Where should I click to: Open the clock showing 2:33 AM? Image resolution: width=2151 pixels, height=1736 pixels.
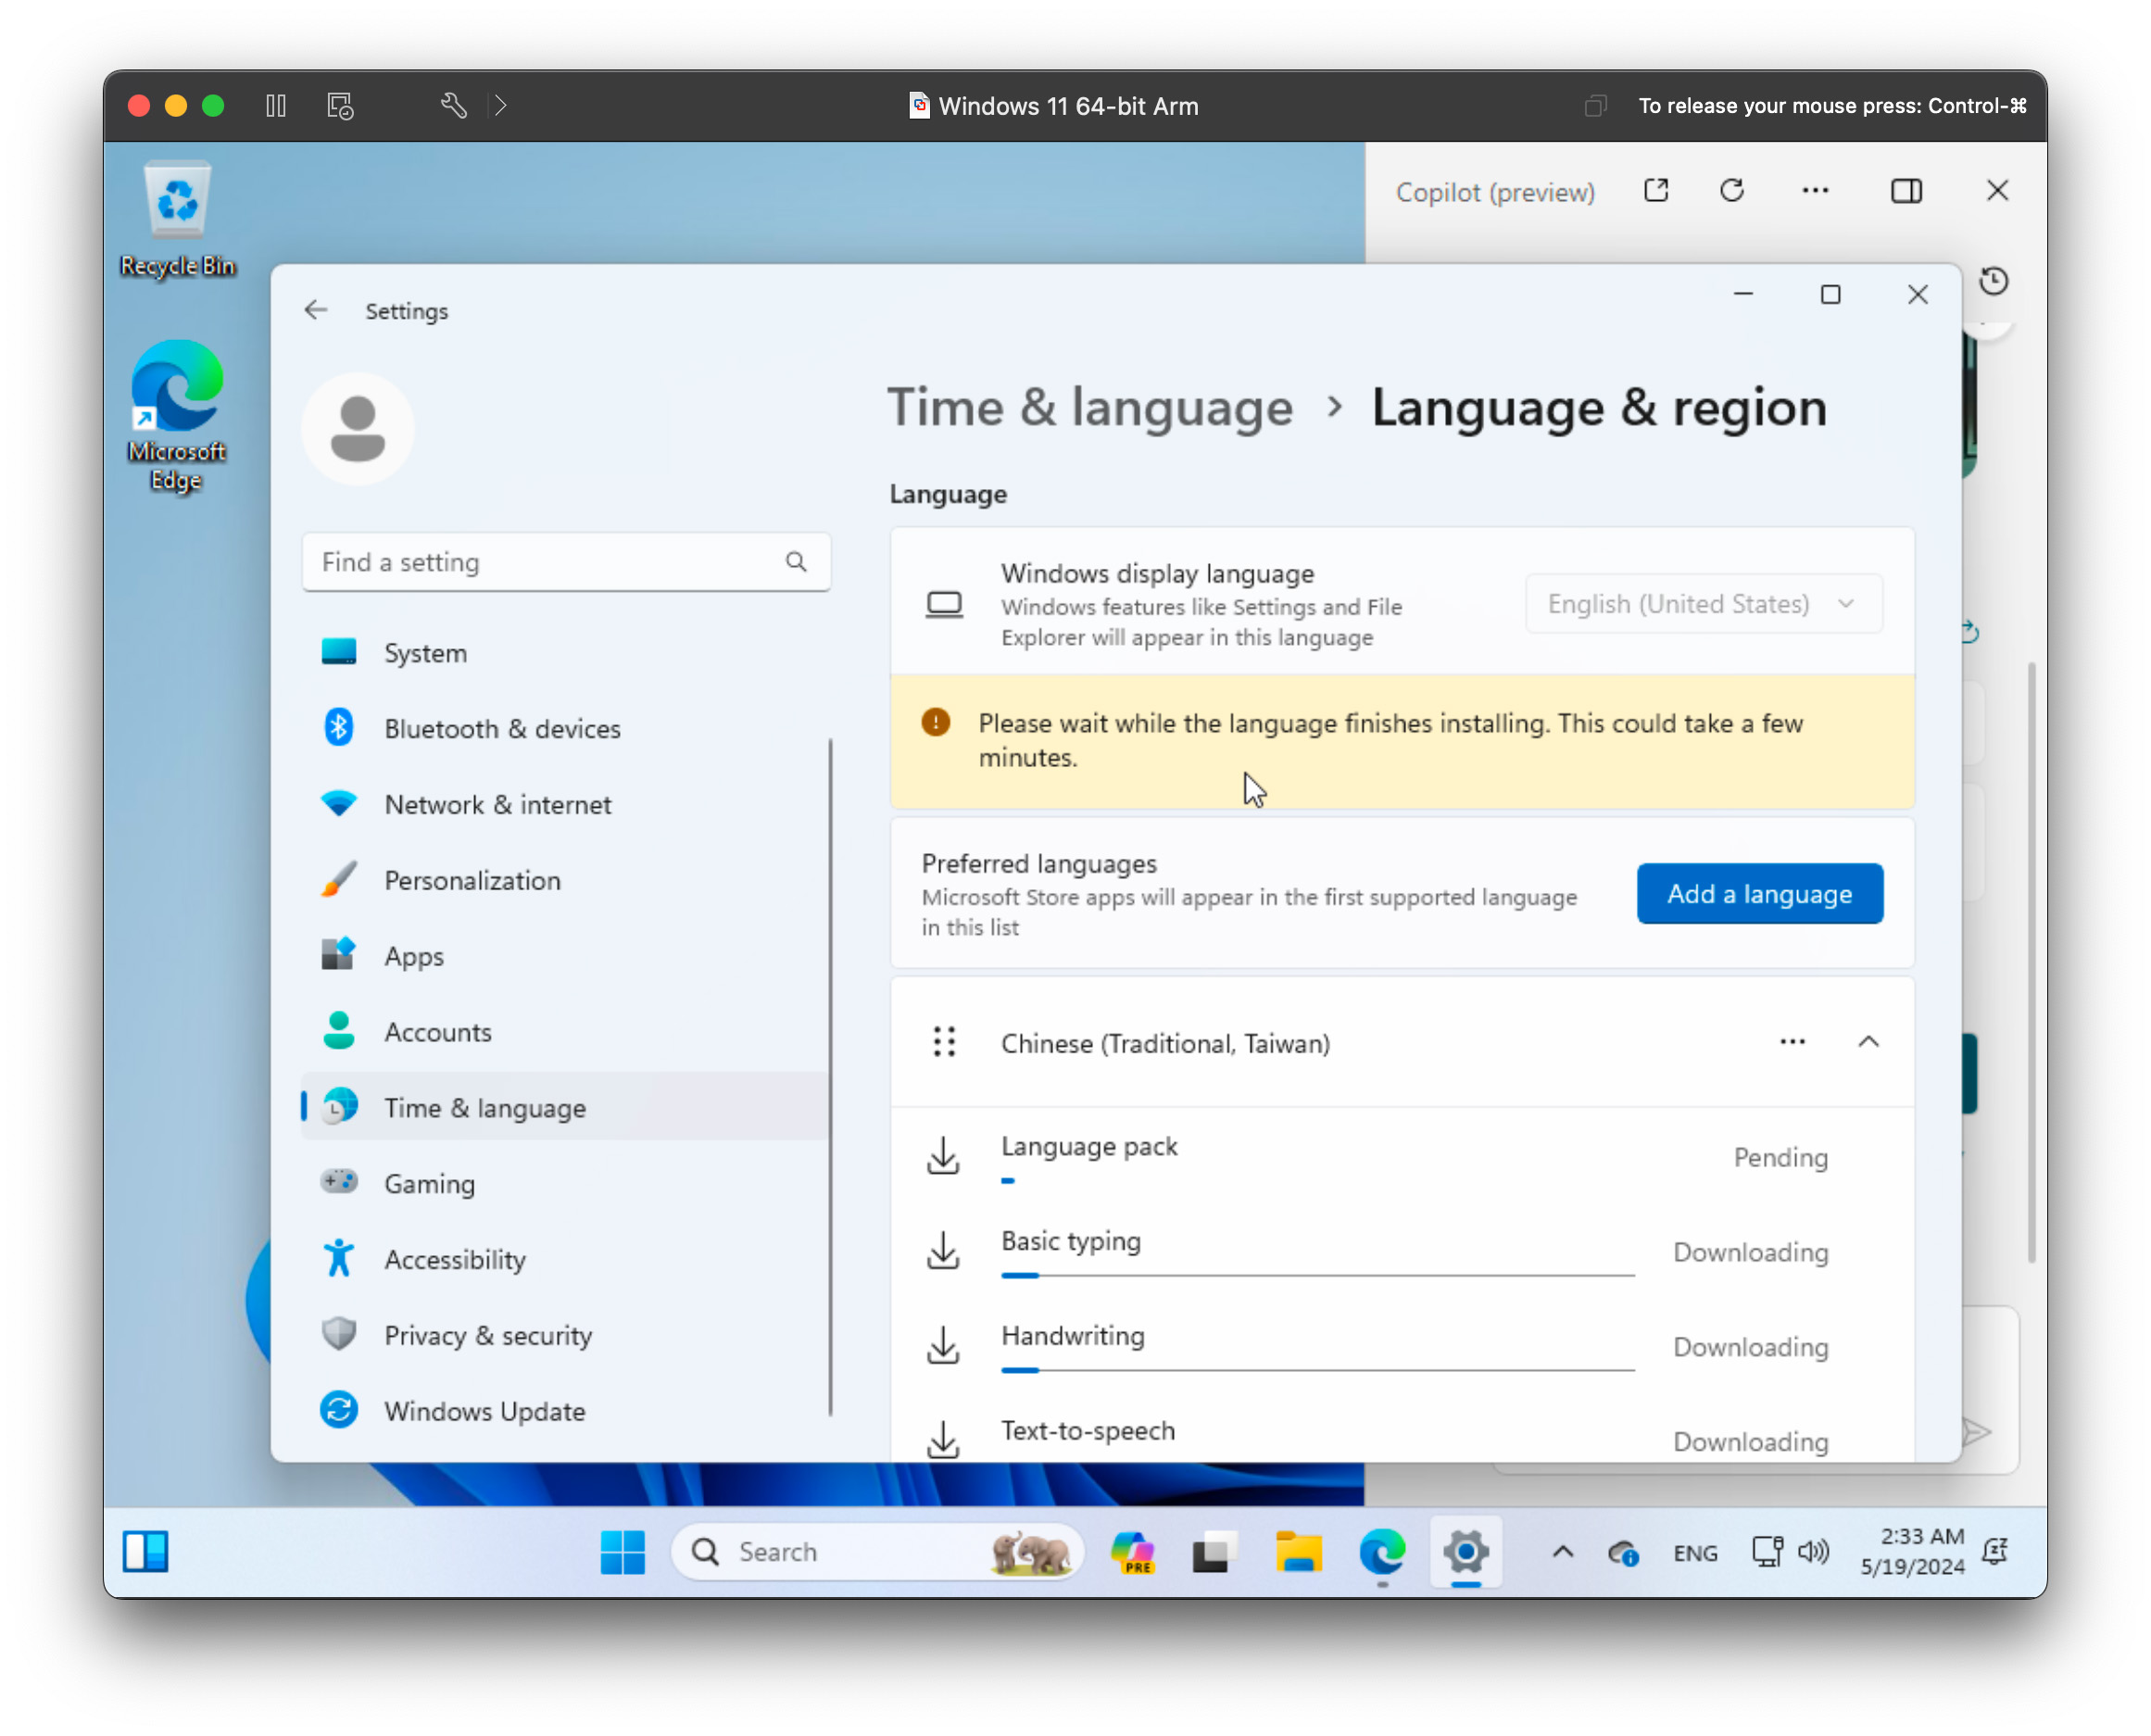(x=1912, y=1551)
